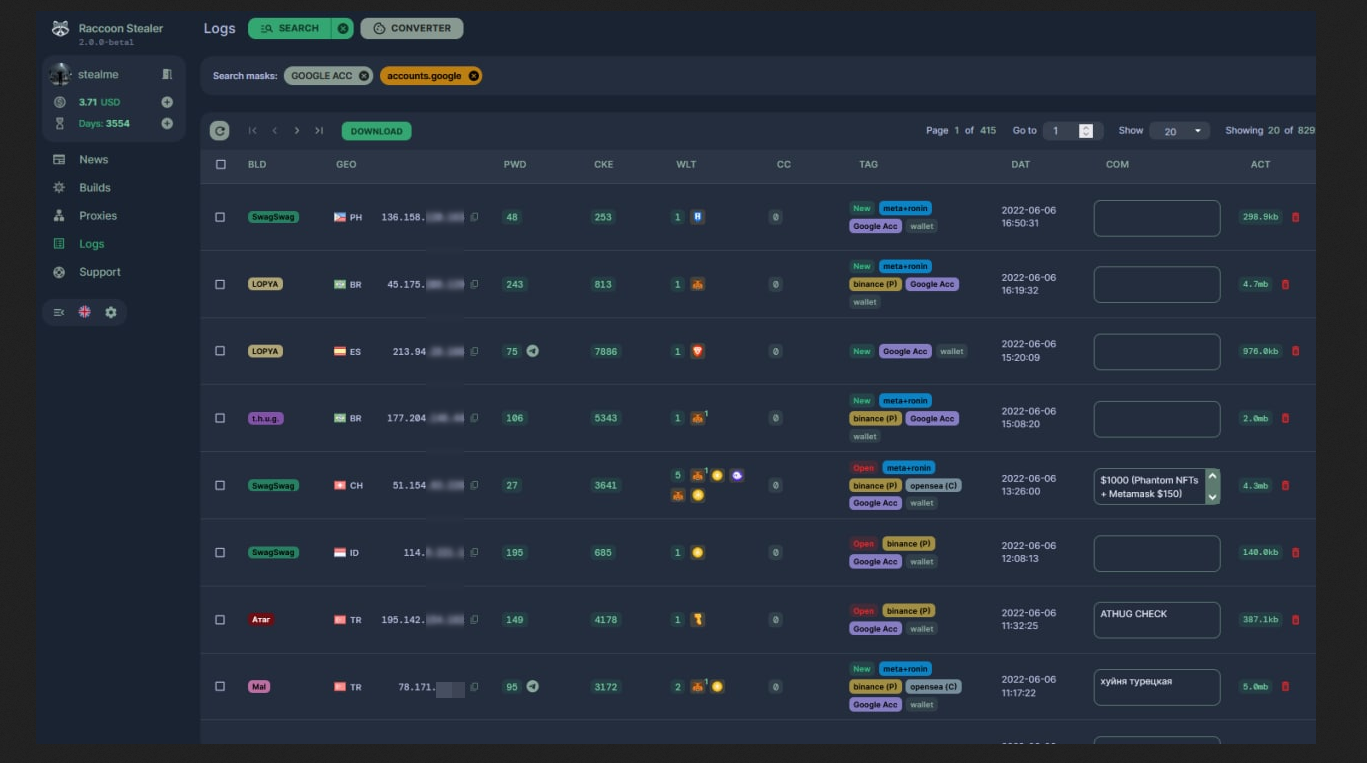Click the PWD column header
Screen dimensions: 1367x763
[x=514, y=164]
